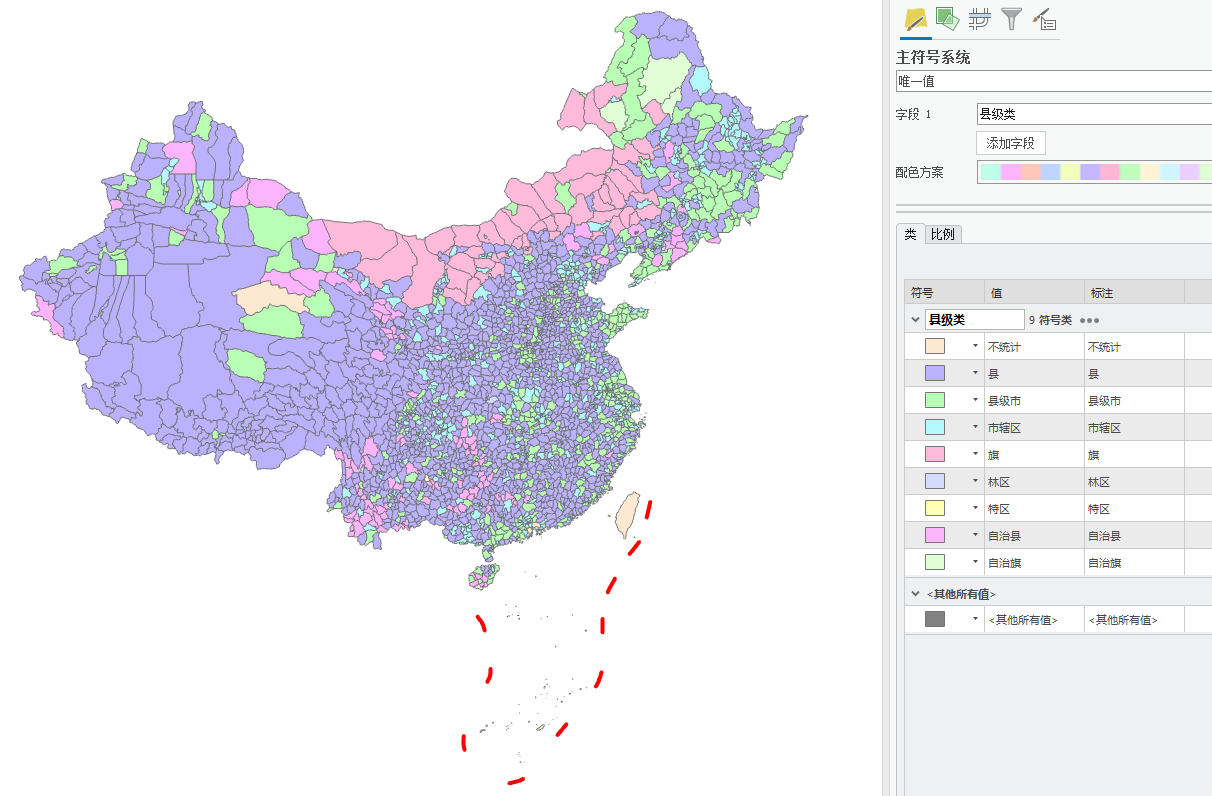
Task: Switch to the 比例 tab
Action: click(x=942, y=234)
